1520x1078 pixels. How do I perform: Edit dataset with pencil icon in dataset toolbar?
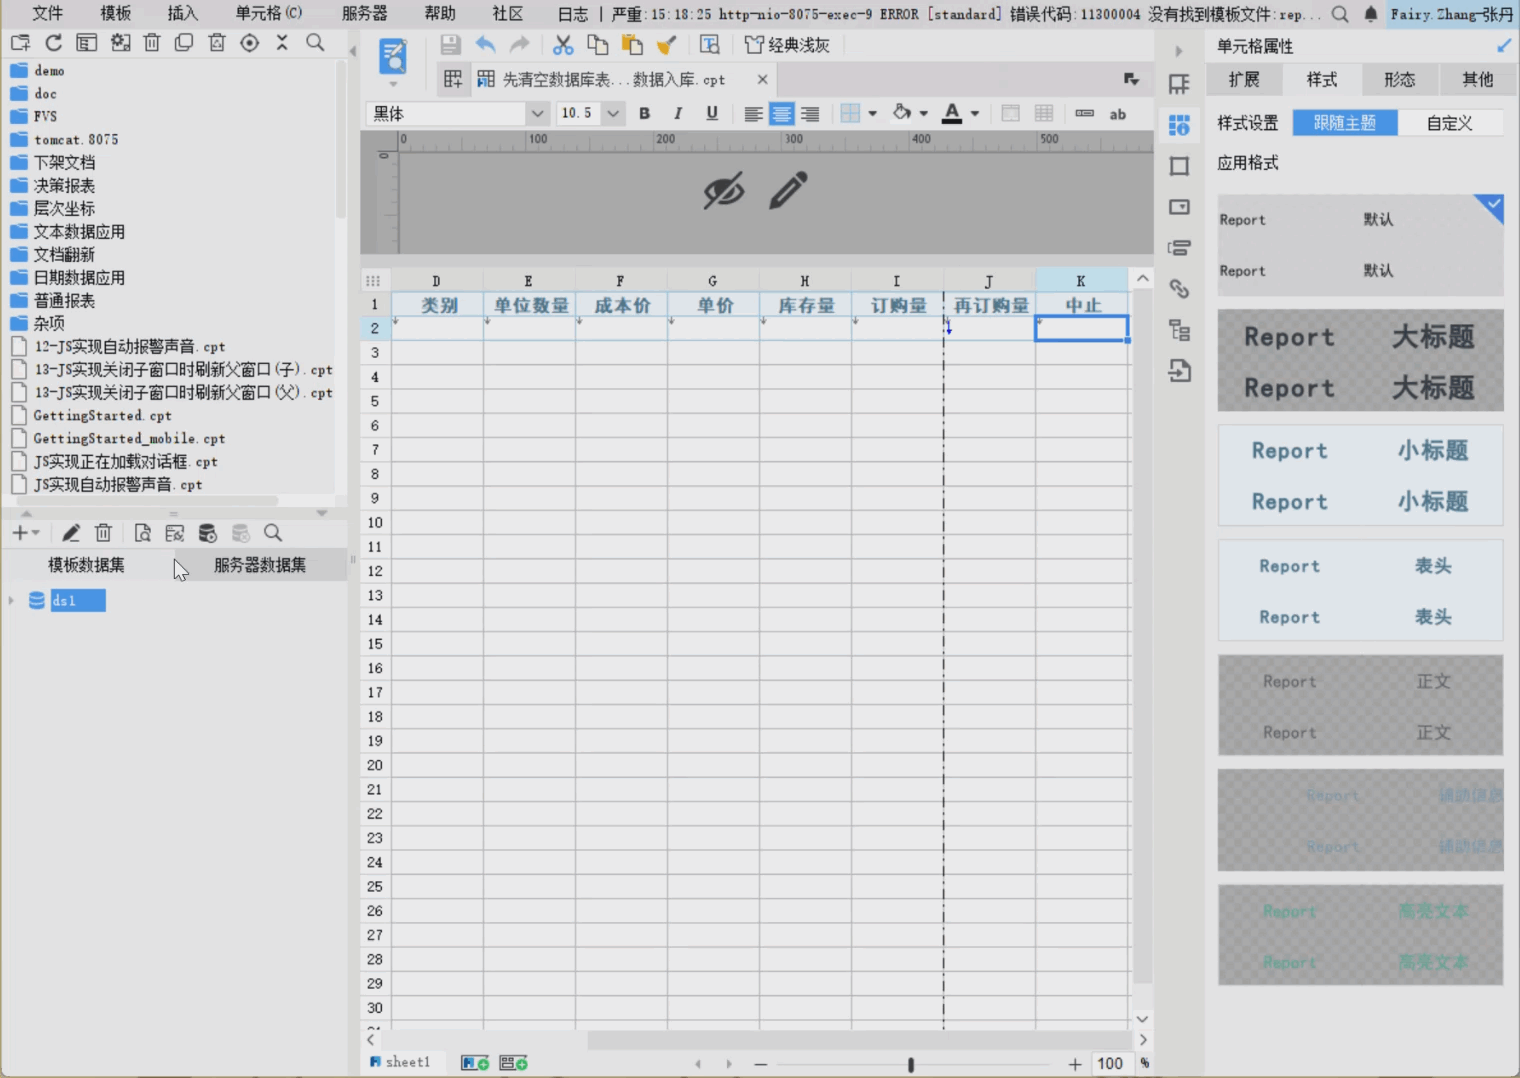click(x=71, y=533)
